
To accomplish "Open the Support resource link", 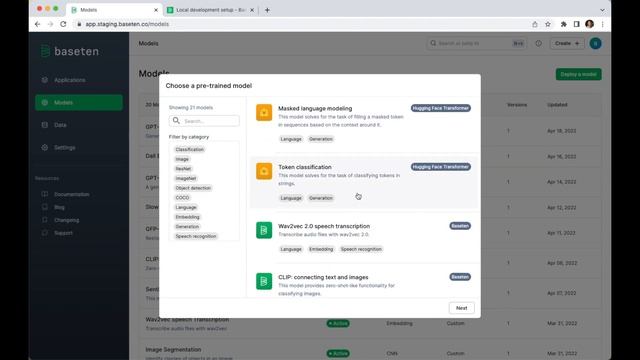I will point(63,233).
